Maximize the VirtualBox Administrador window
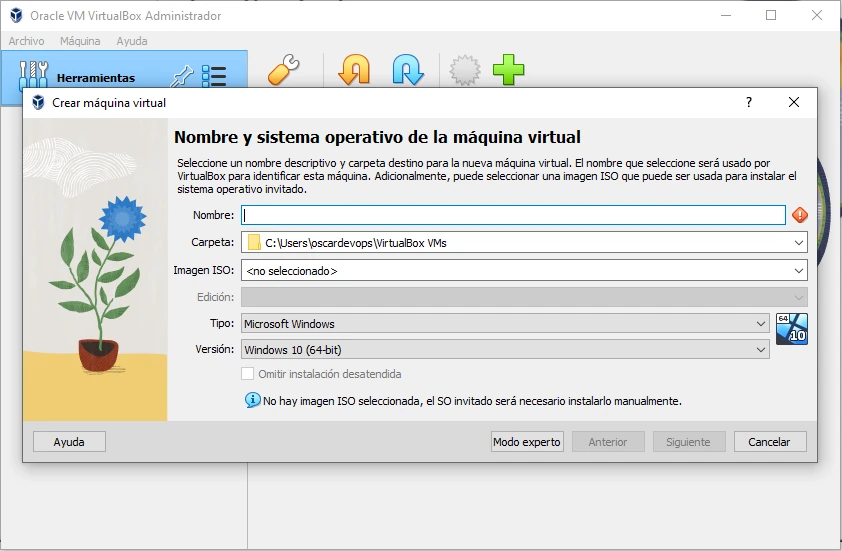This screenshot has height=551, width=842. [771, 15]
